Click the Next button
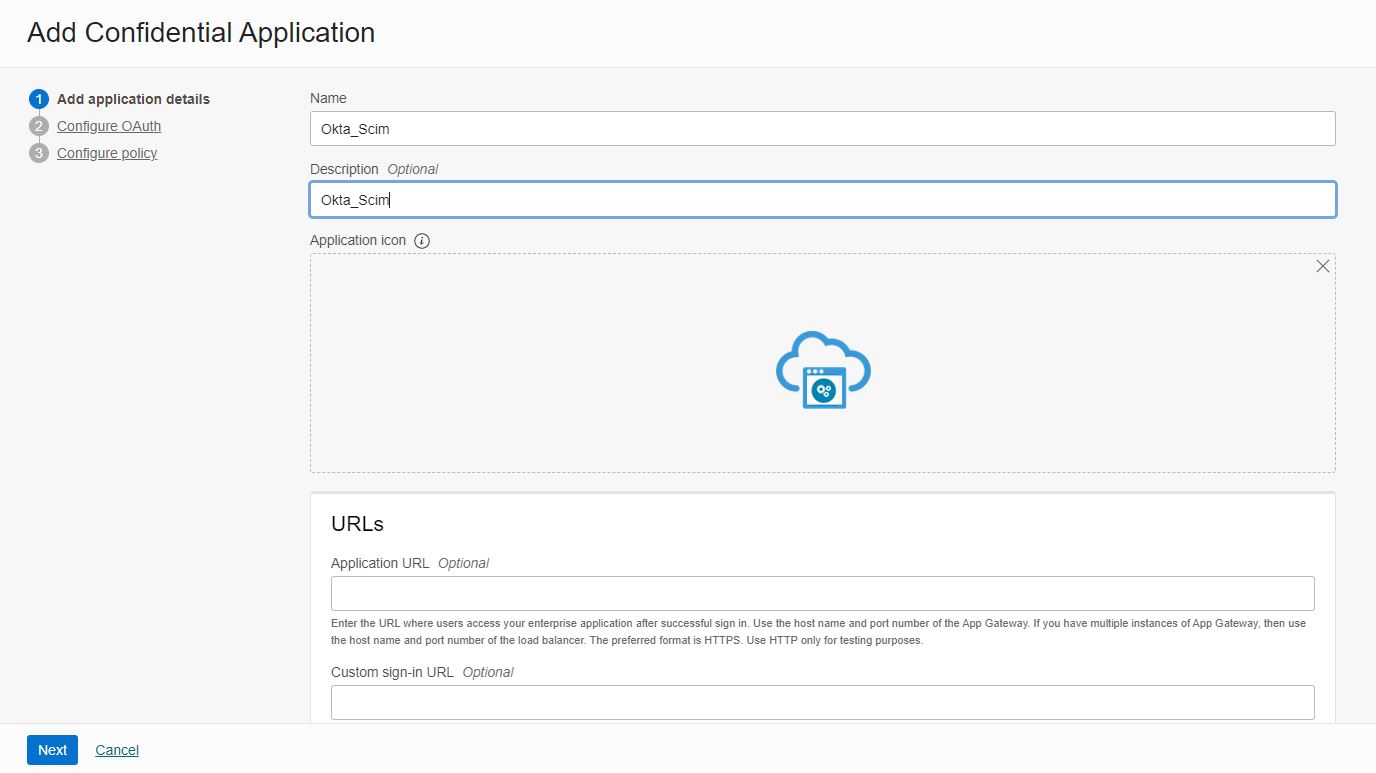Viewport: 1376px width, 773px height. pos(52,750)
